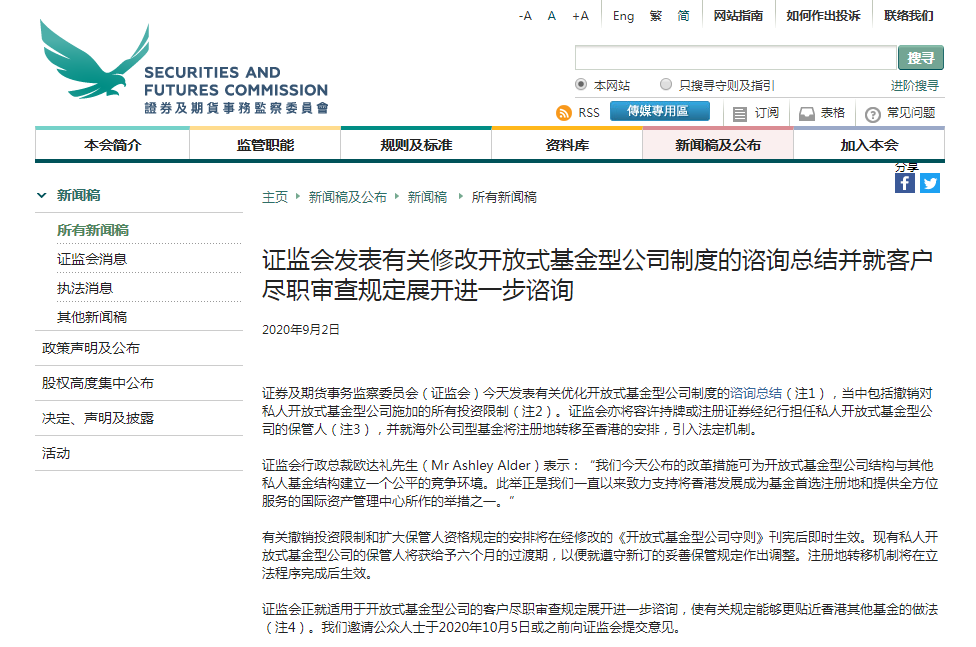Open 股权高度集中公布 in the sidebar
Viewport: 976px width, 647px height.
coord(98,383)
